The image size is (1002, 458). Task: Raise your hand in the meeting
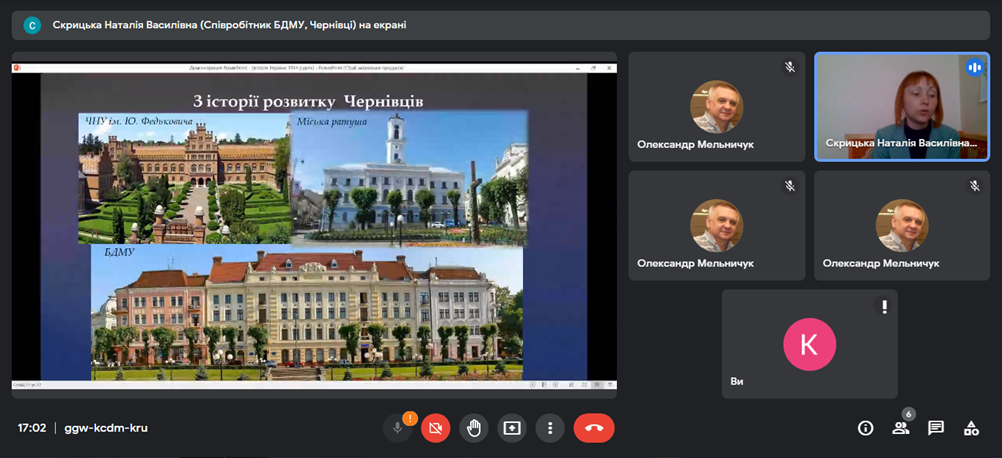474,428
